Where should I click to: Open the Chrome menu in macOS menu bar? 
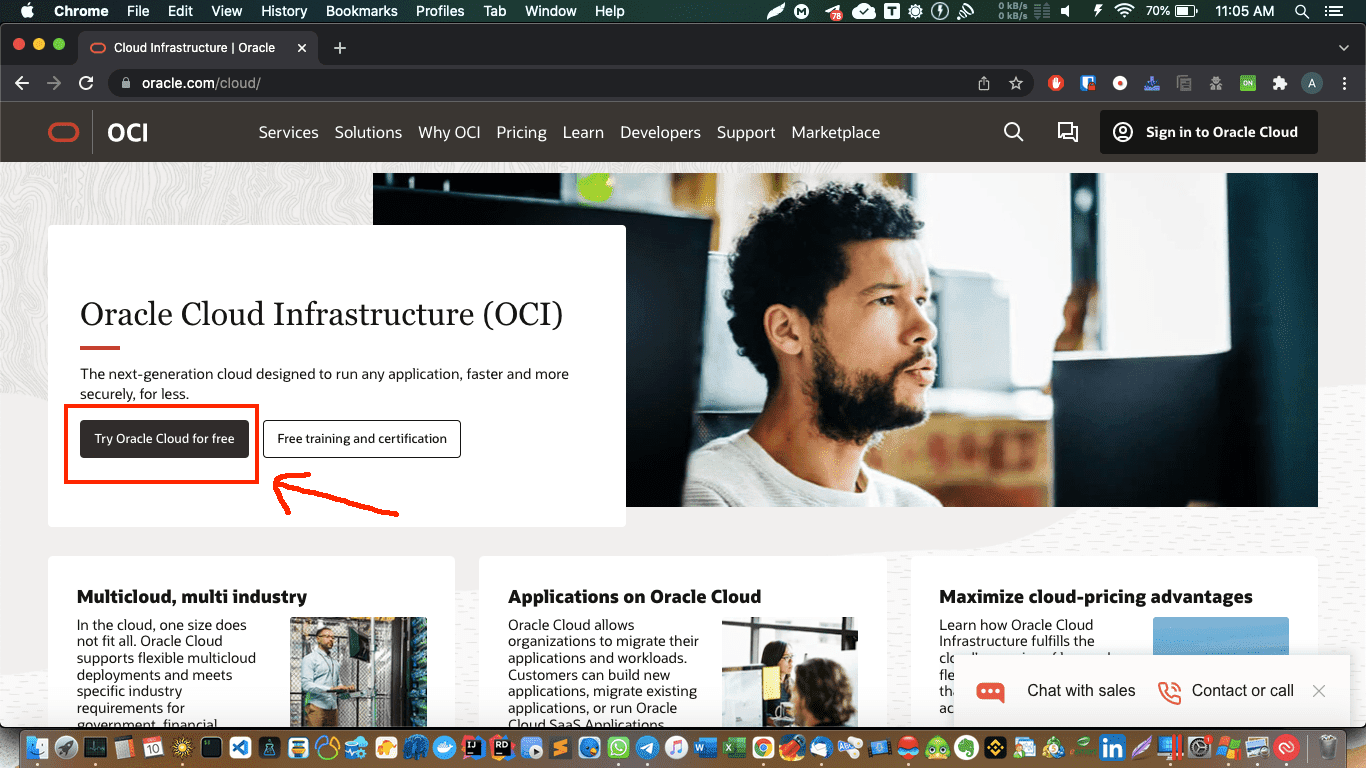(x=81, y=11)
